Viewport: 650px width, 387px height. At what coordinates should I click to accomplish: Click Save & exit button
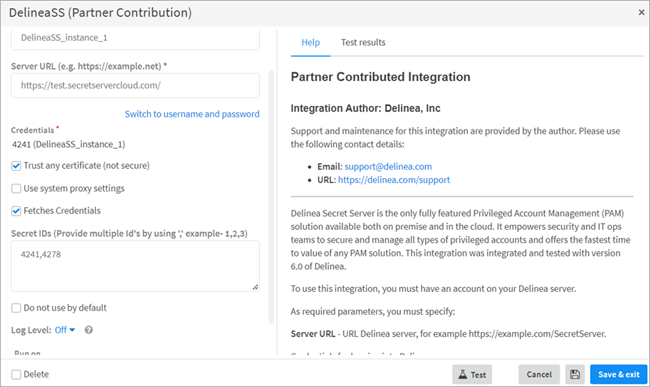pyautogui.click(x=618, y=374)
